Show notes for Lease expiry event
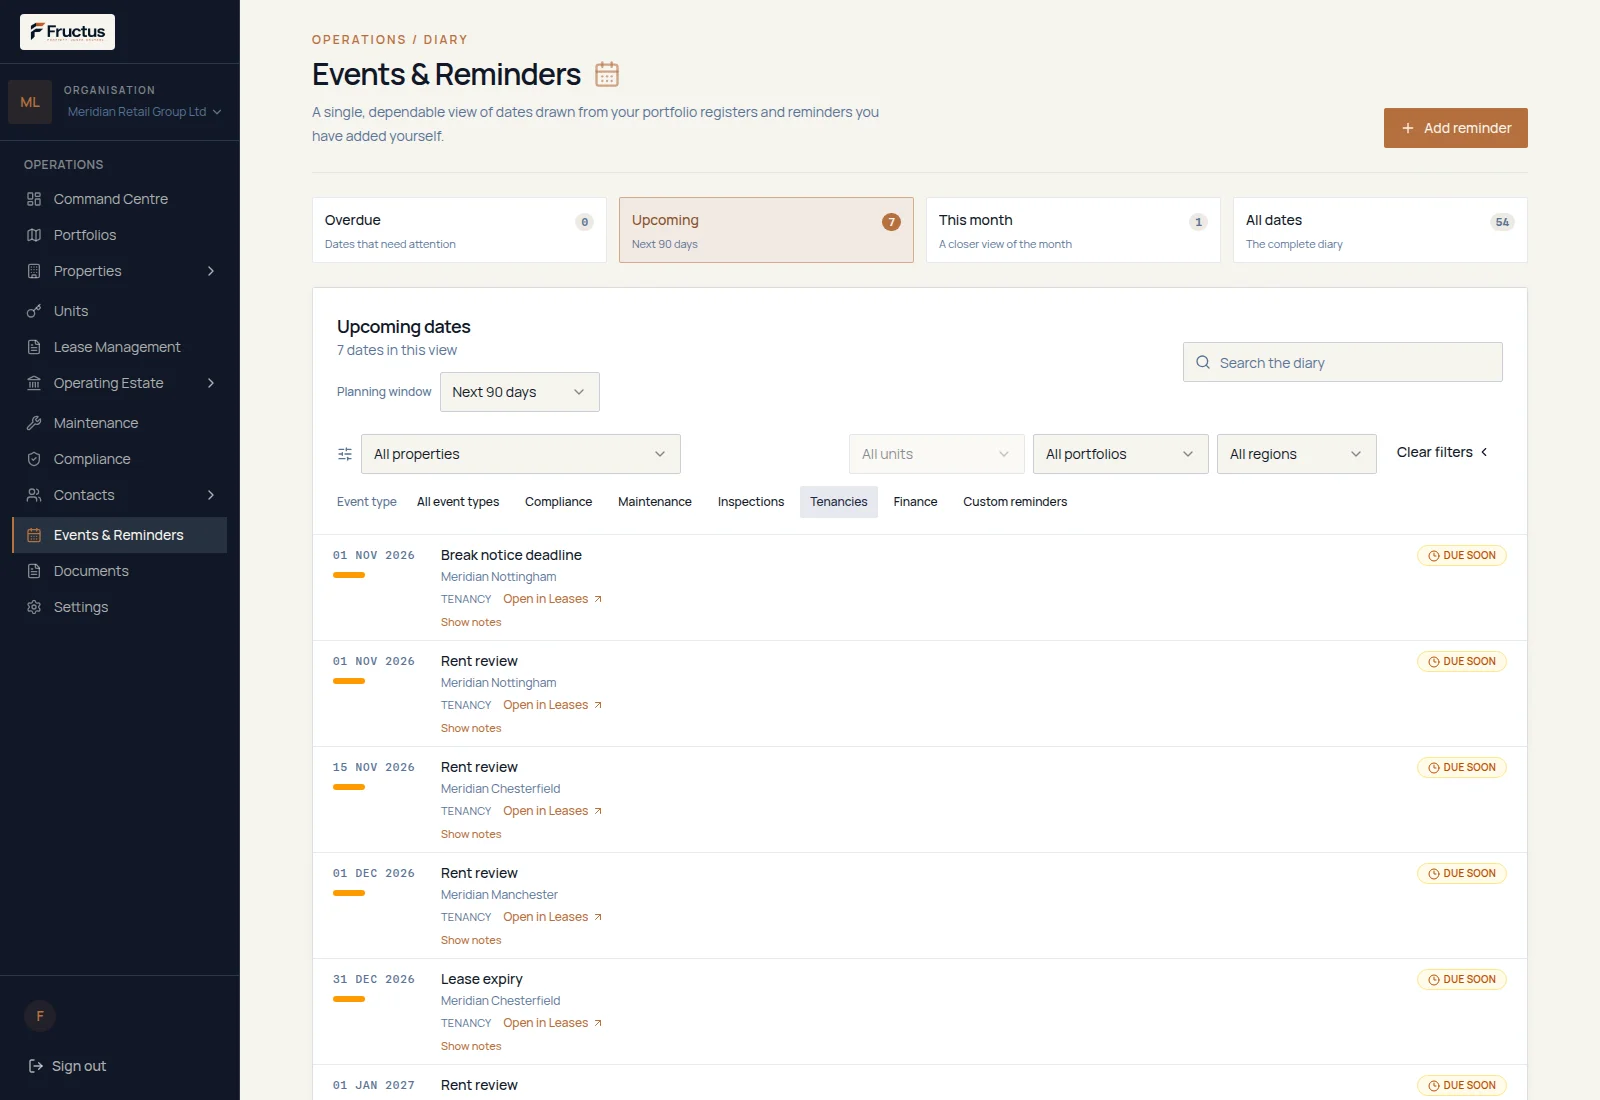1600x1100 pixels. (471, 1046)
